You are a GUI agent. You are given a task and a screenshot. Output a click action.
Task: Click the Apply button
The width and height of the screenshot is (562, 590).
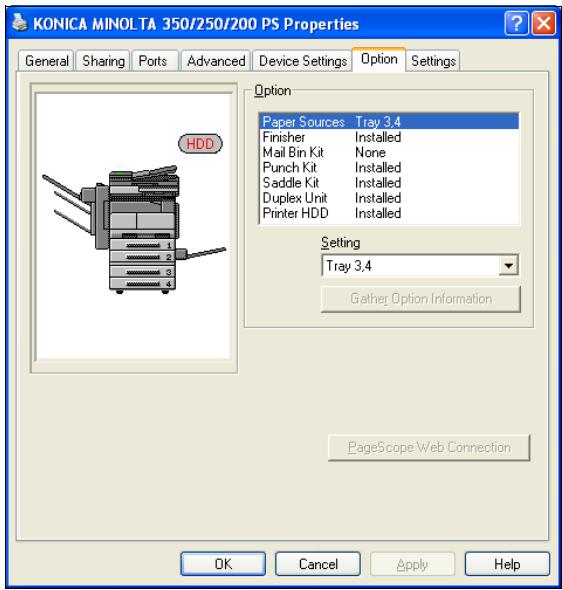413,564
